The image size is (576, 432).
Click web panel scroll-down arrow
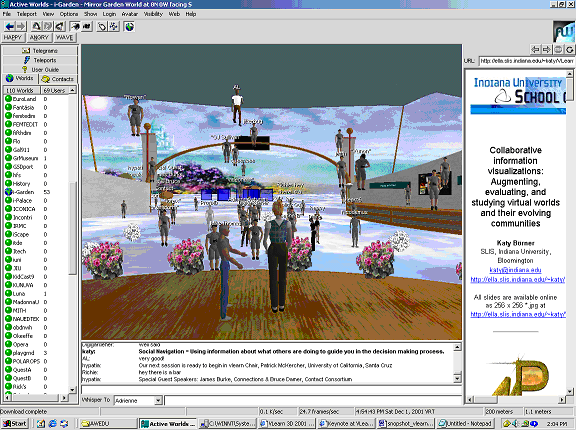(570, 391)
